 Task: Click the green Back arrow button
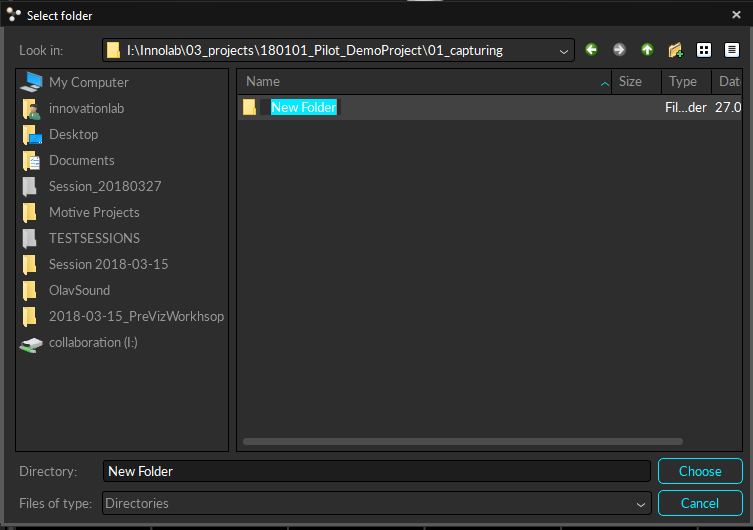tap(591, 50)
